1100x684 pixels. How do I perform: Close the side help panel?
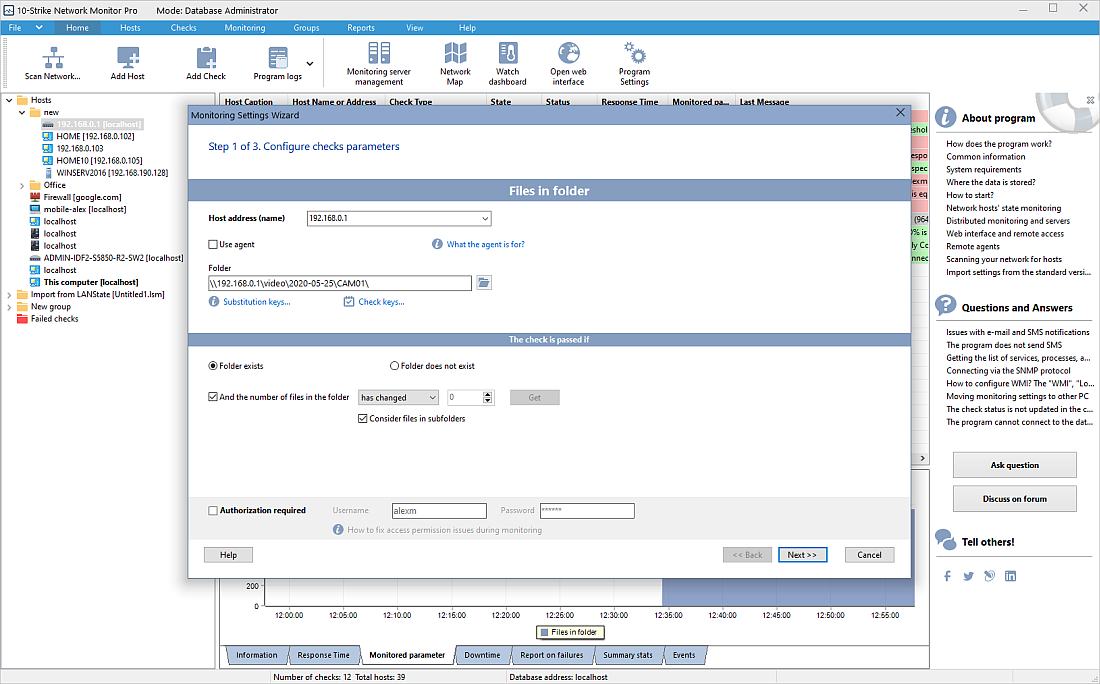coord(1090,100)
